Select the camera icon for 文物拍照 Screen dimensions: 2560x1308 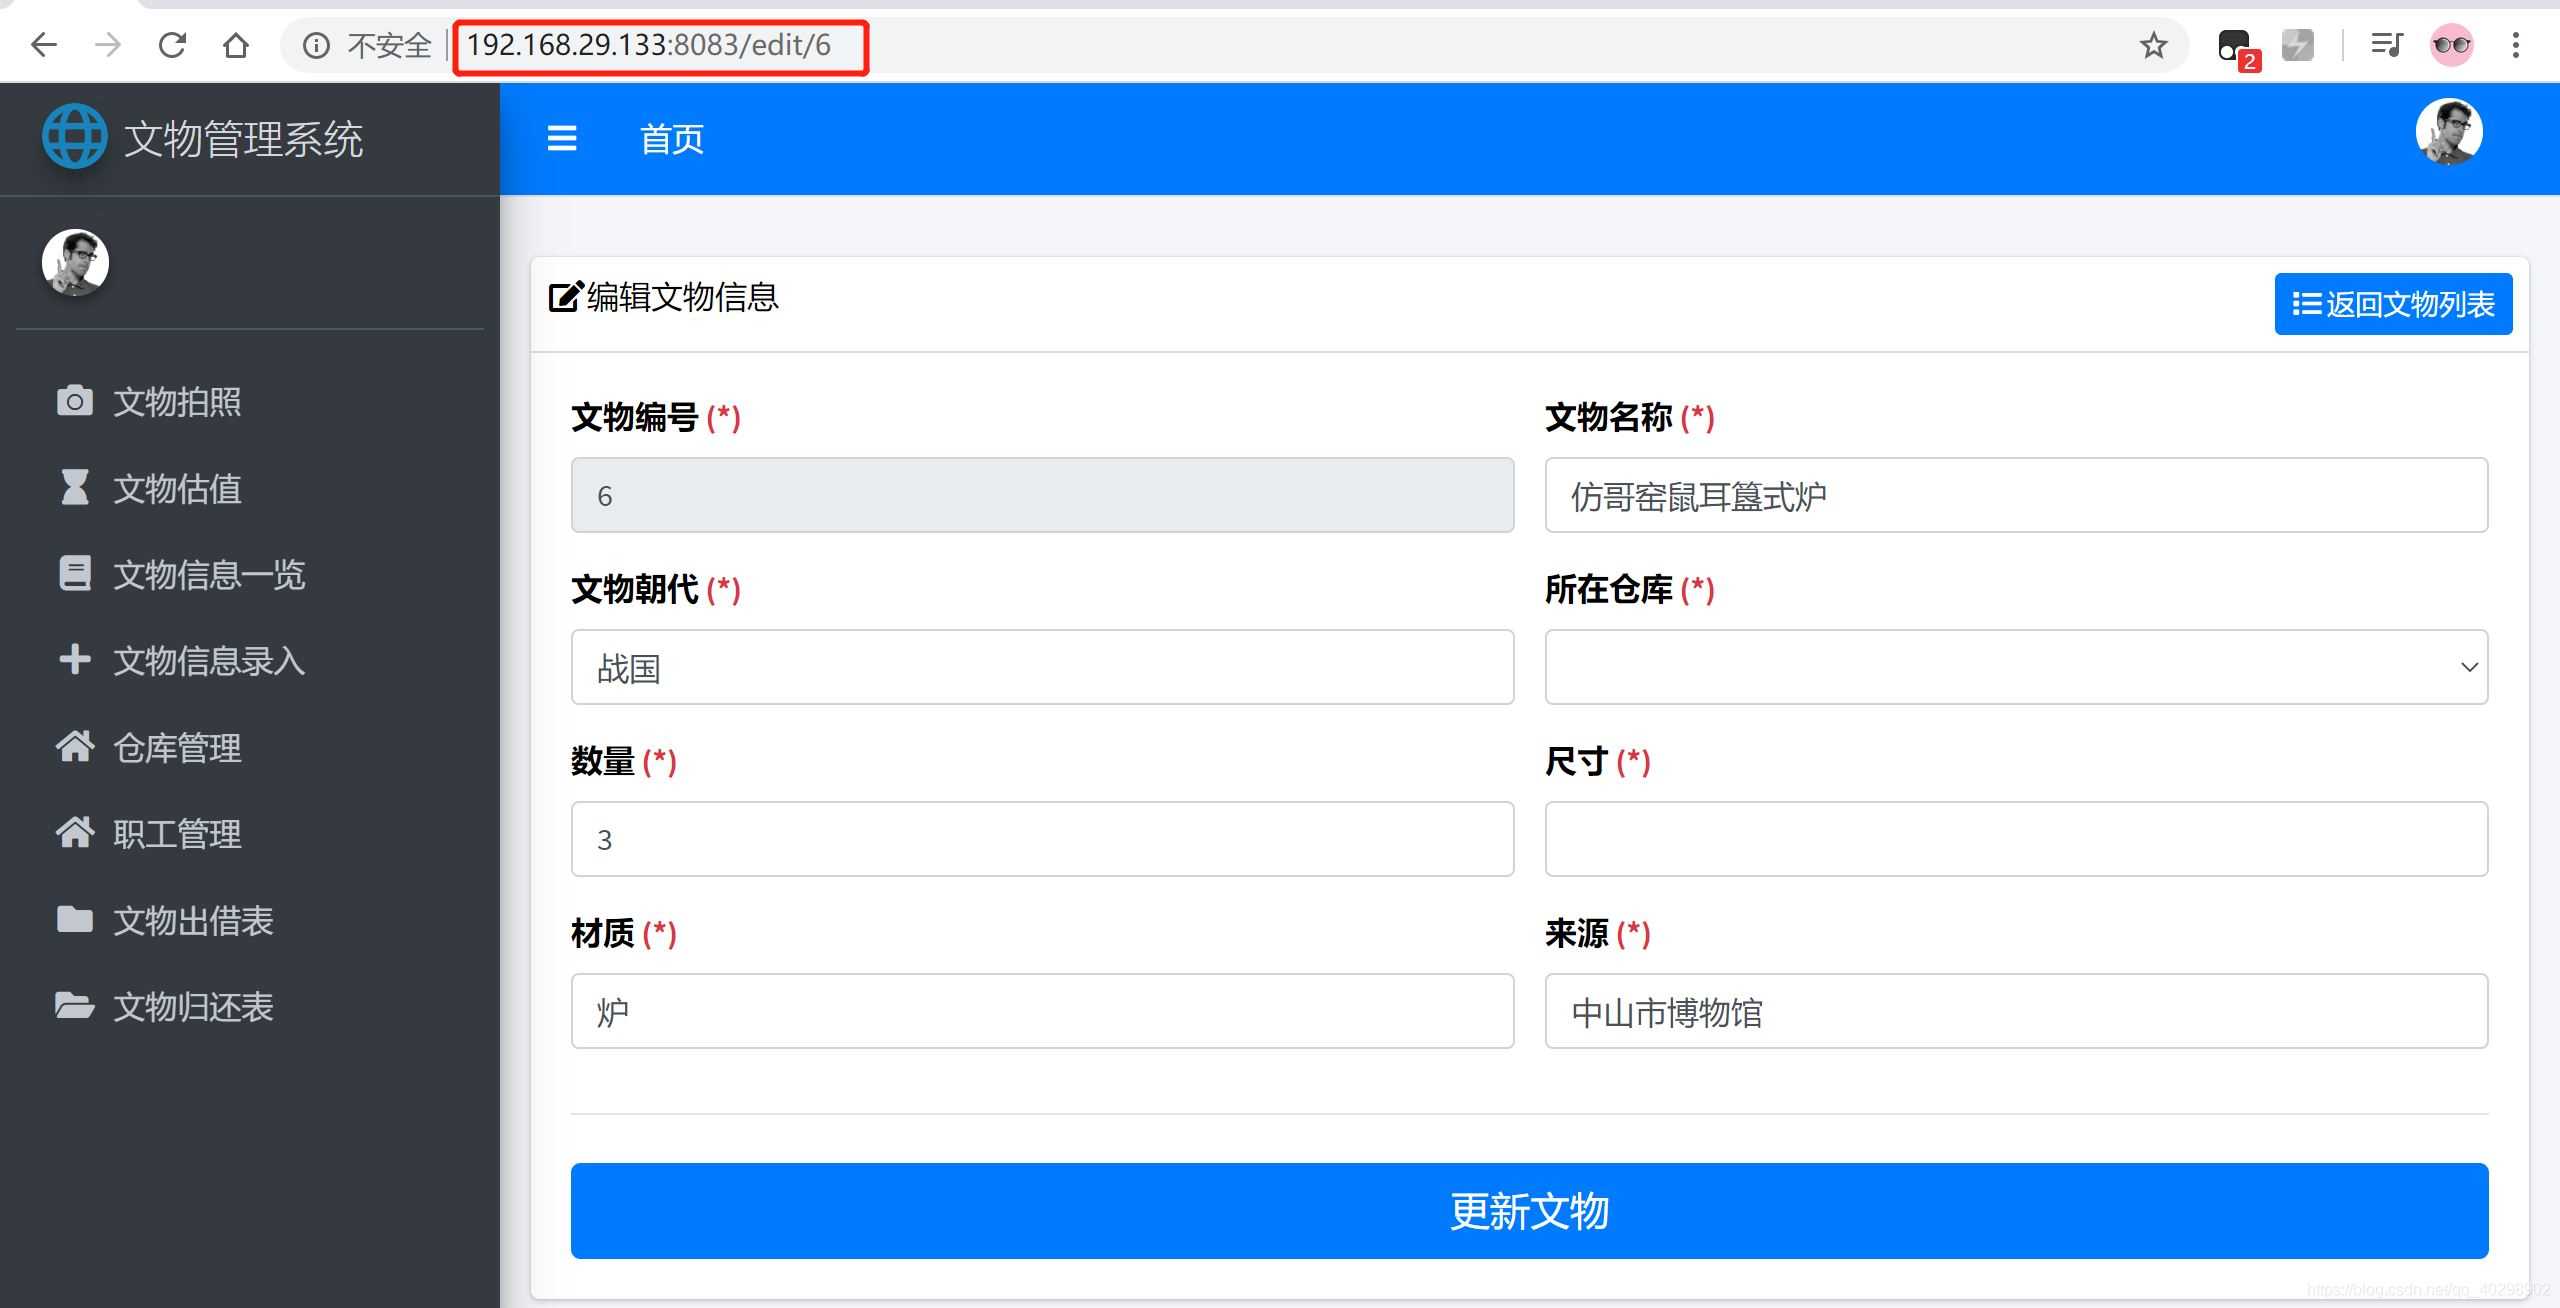coord(74,400)
